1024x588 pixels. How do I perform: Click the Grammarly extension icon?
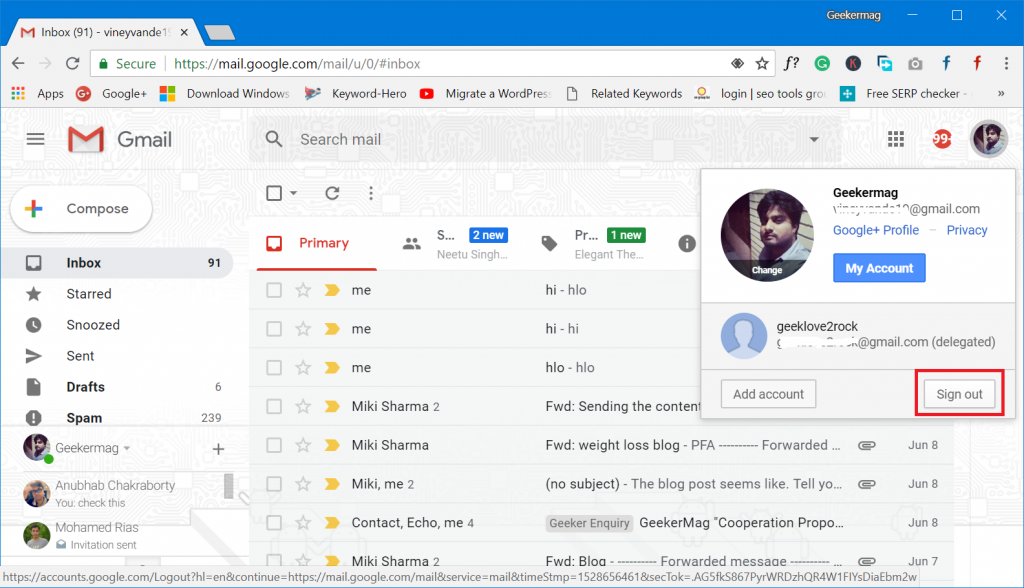pos(822,63)
